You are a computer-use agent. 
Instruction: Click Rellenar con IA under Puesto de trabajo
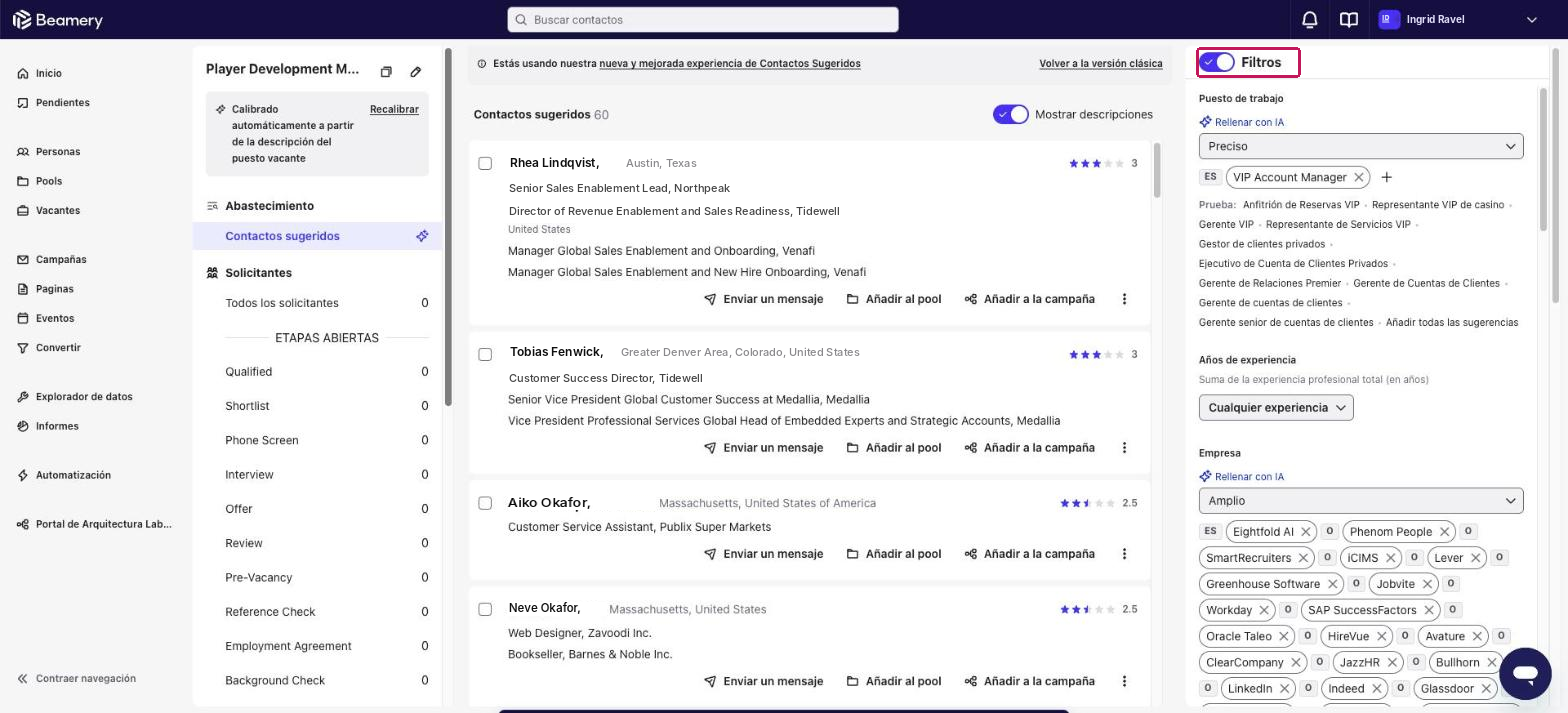pos(1241,122)
